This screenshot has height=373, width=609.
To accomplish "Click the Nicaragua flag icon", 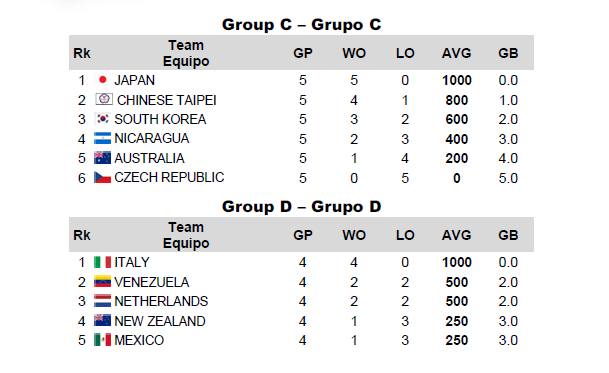I will pyautogui.click(x=103, y=138).
